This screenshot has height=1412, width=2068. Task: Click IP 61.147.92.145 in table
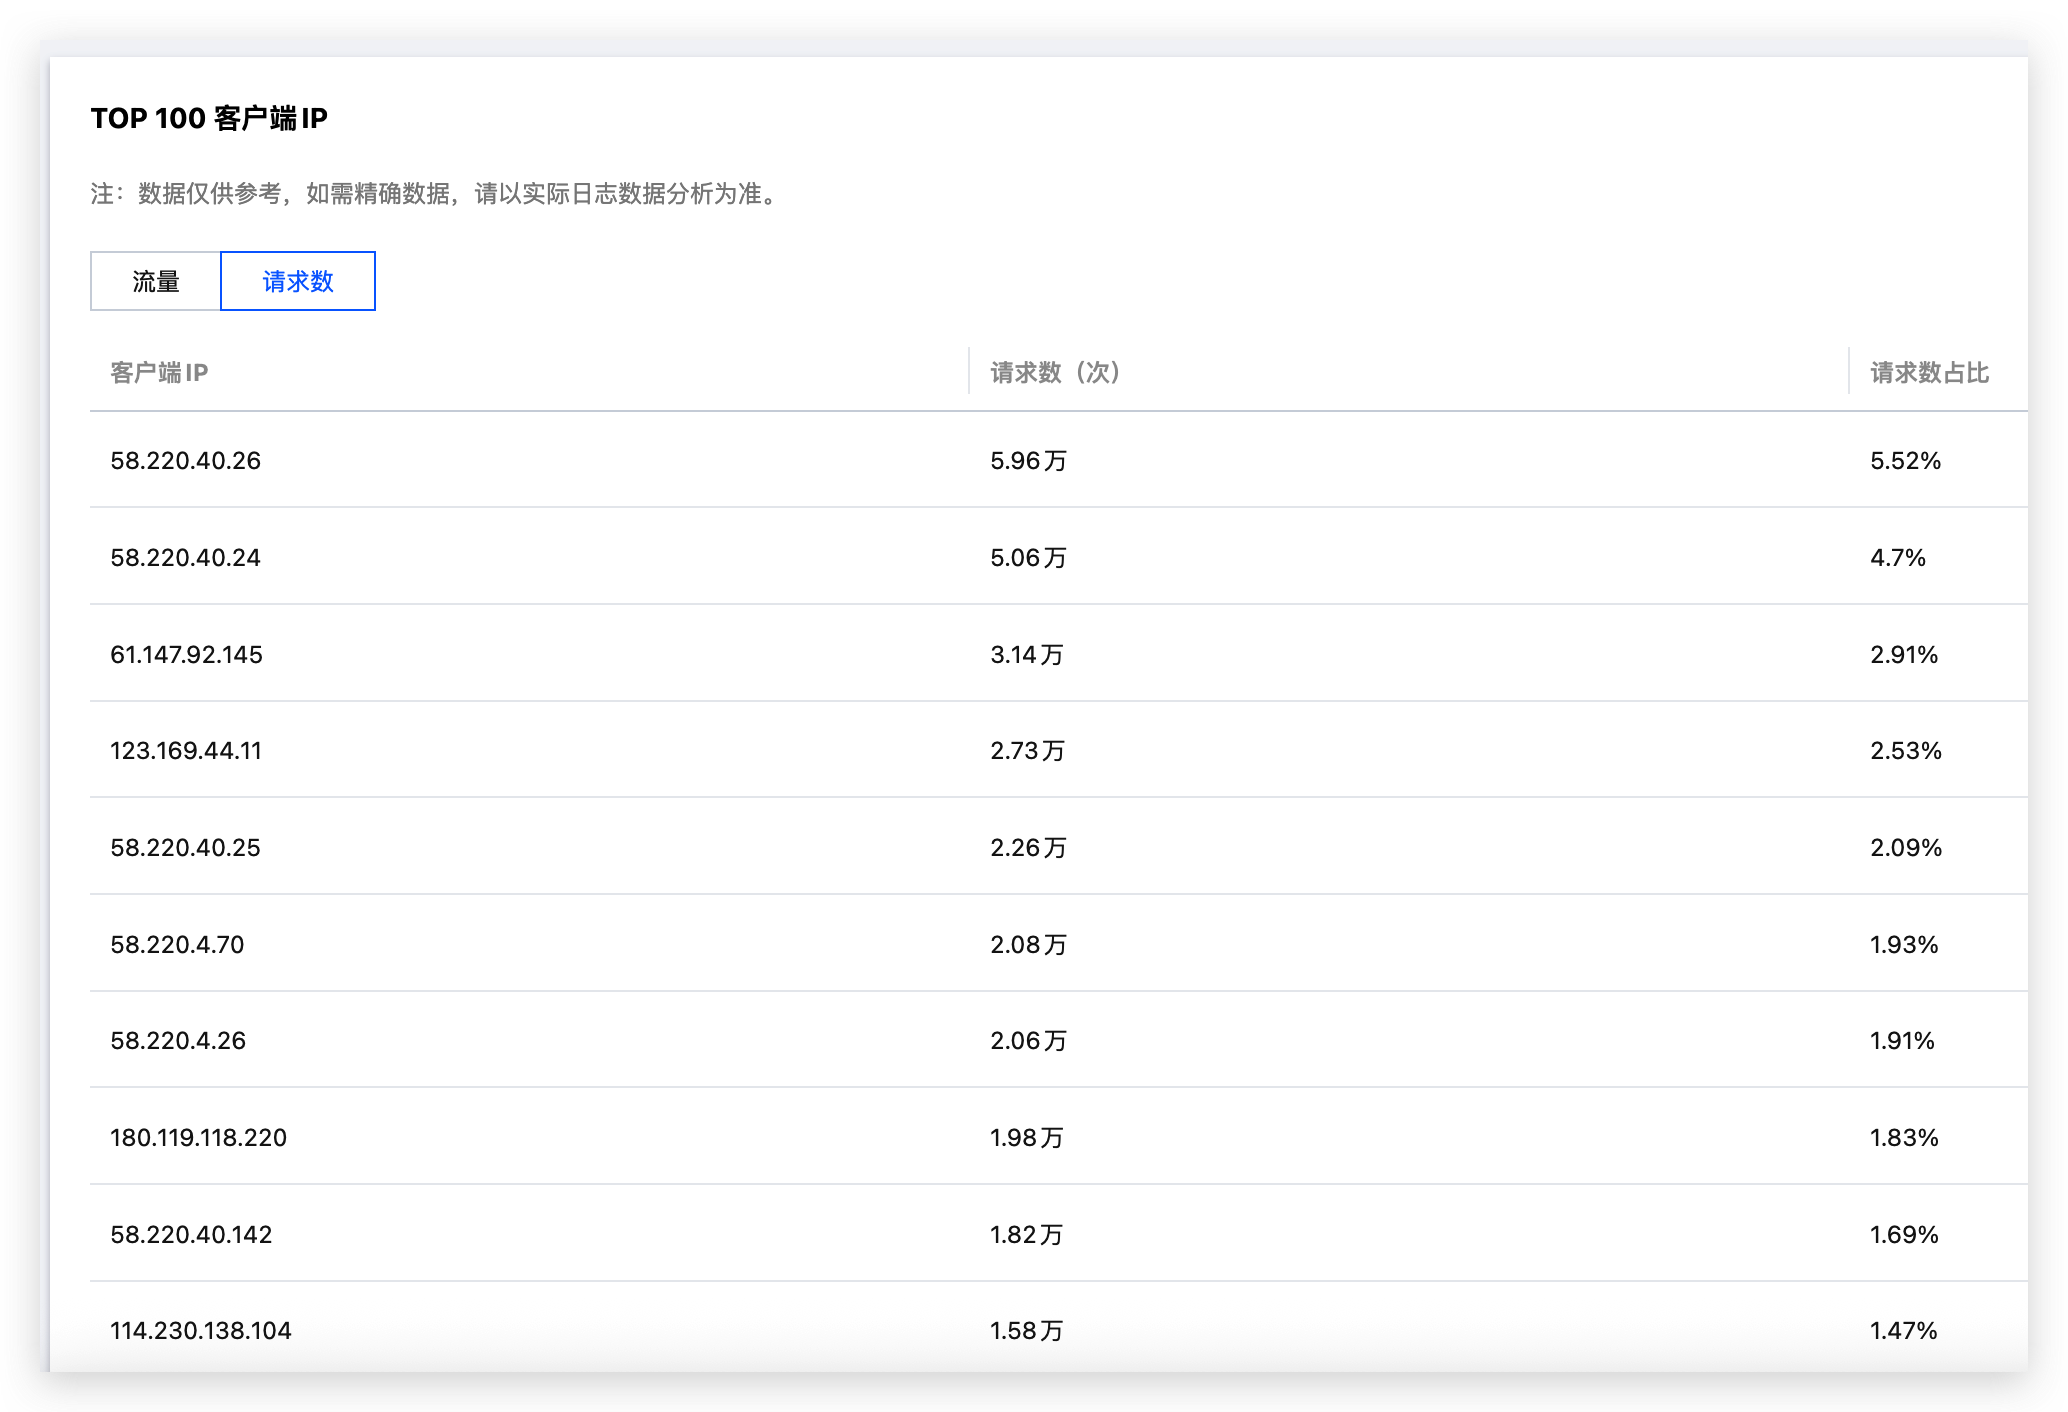(x=186, y=655)
